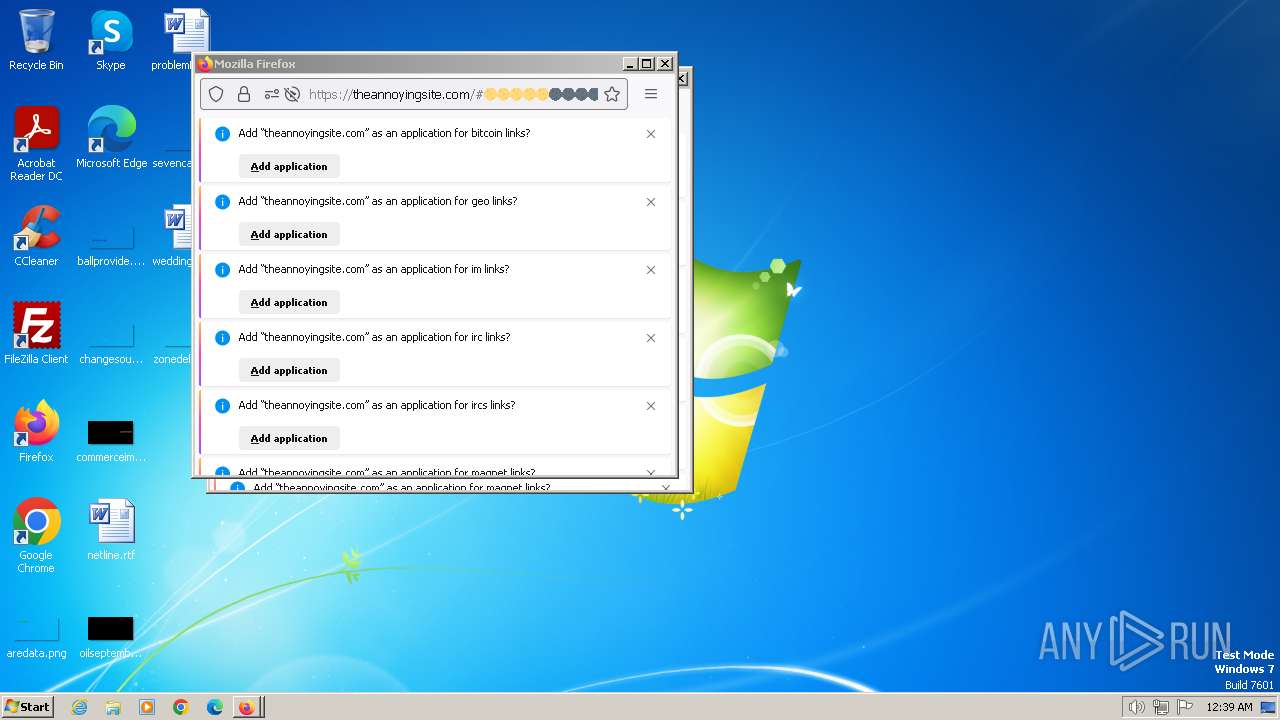Dismiss the im links notification
Viewport: 1280px width, 720px height.
click(x=651, y=270)
